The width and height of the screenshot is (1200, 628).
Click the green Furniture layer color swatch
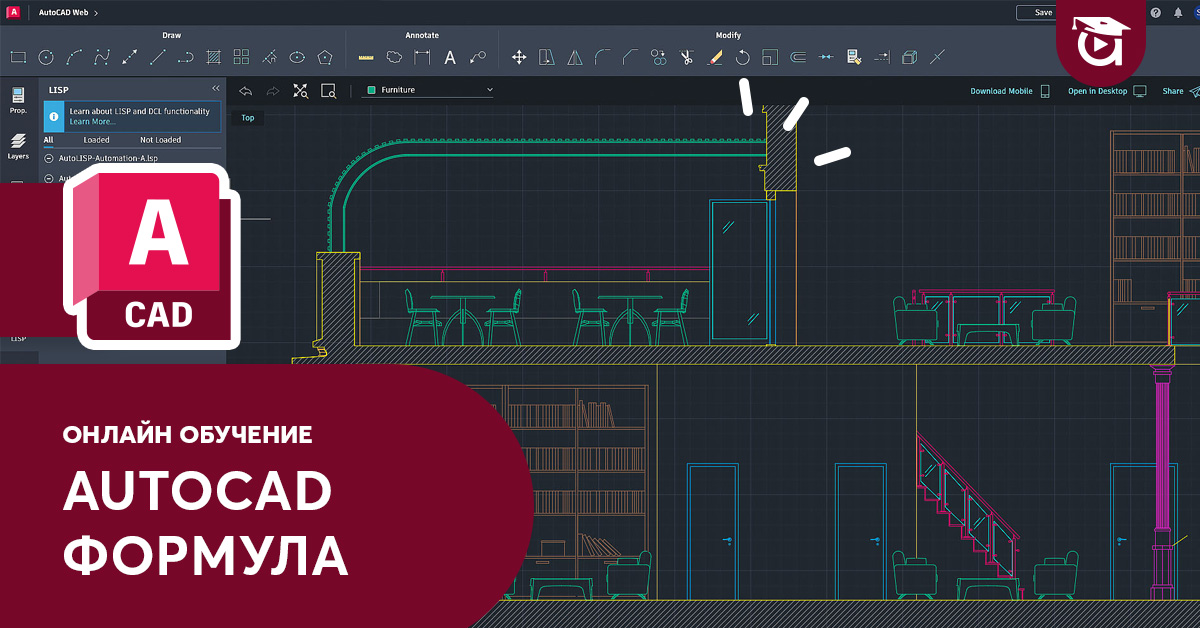(372, 89)
